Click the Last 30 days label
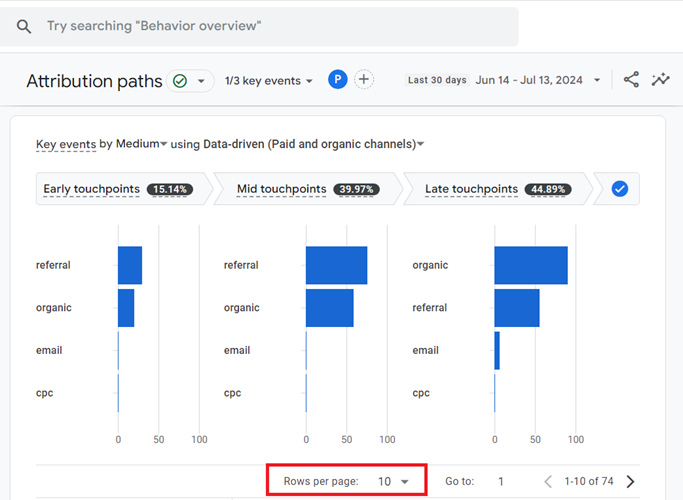 (437, 80)
